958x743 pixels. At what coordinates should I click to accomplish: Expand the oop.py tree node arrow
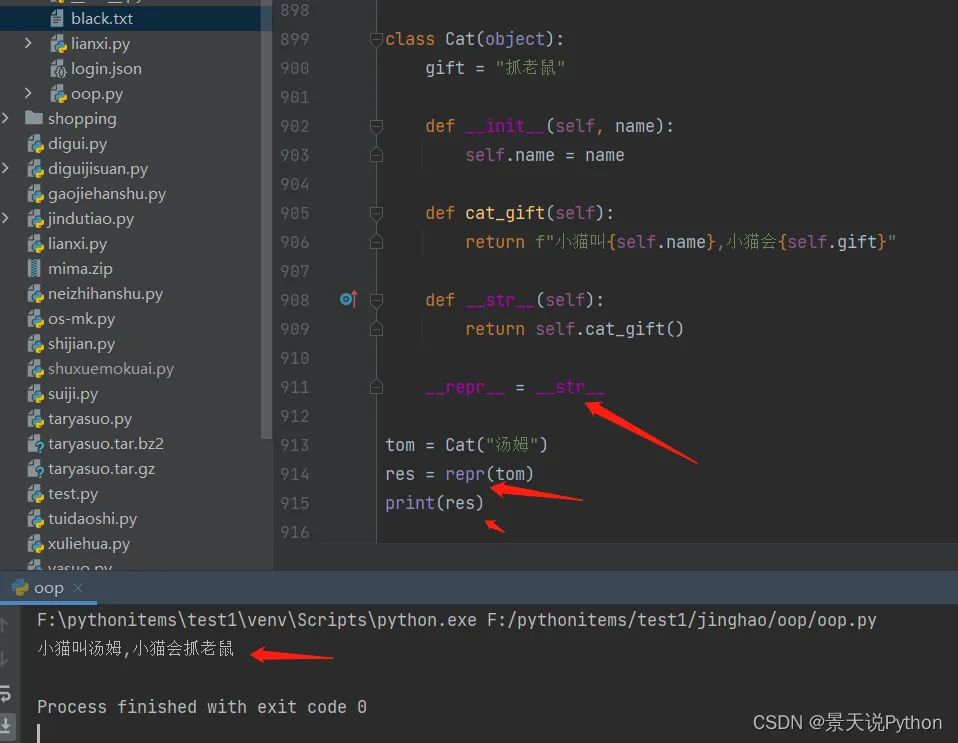tap(29, 94)
